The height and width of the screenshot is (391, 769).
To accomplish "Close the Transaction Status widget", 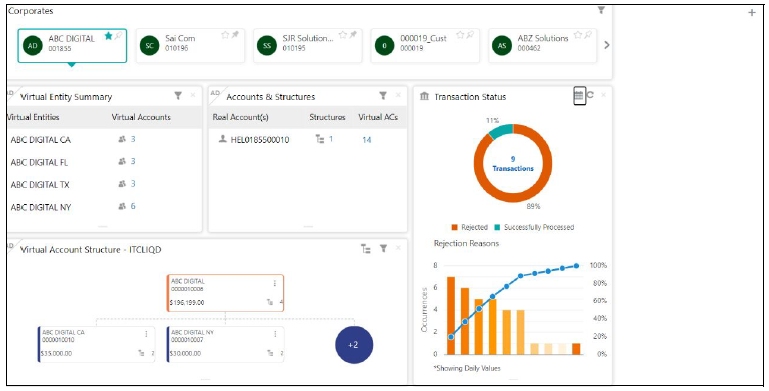I will click(603, 95).
